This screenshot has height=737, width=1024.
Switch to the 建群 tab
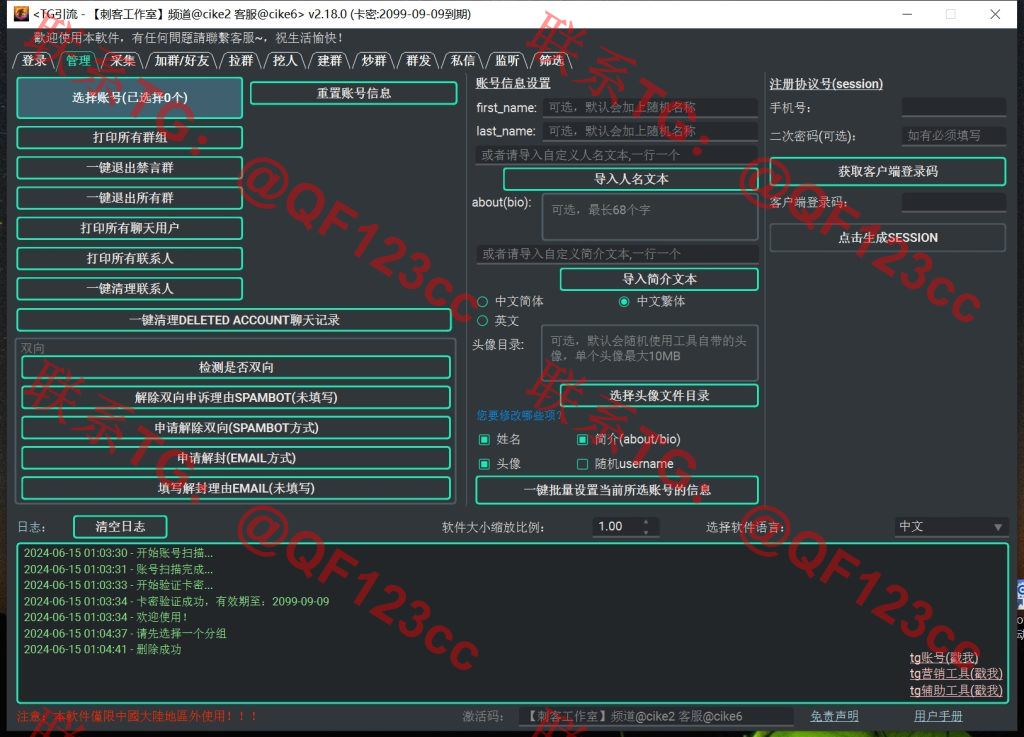click(329, 61)
